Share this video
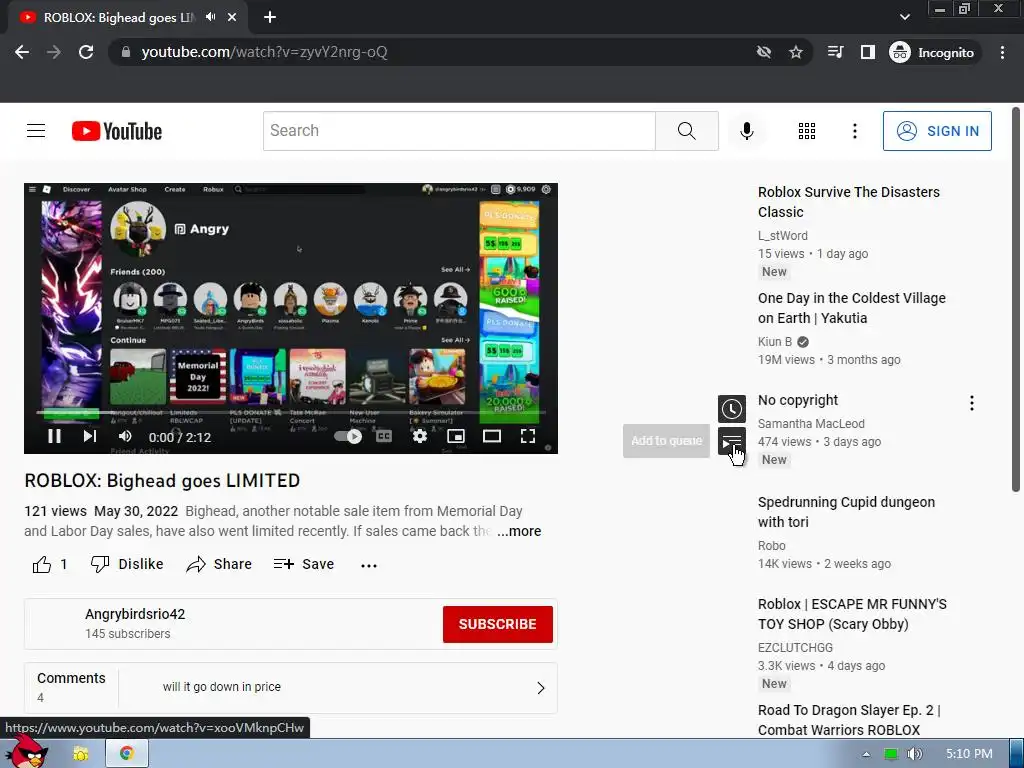The height and width of the screenshot is (768, 1024). point(219,564)
